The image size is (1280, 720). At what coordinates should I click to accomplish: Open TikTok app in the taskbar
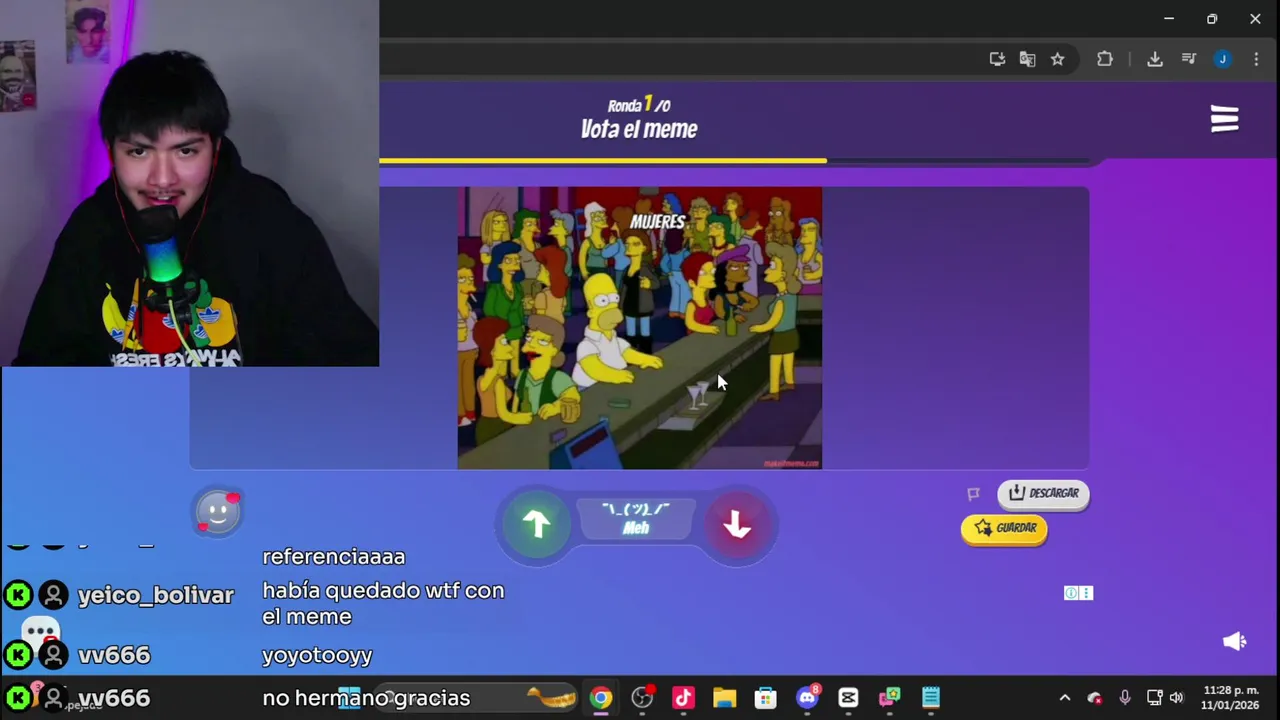(x=683, y=698)
